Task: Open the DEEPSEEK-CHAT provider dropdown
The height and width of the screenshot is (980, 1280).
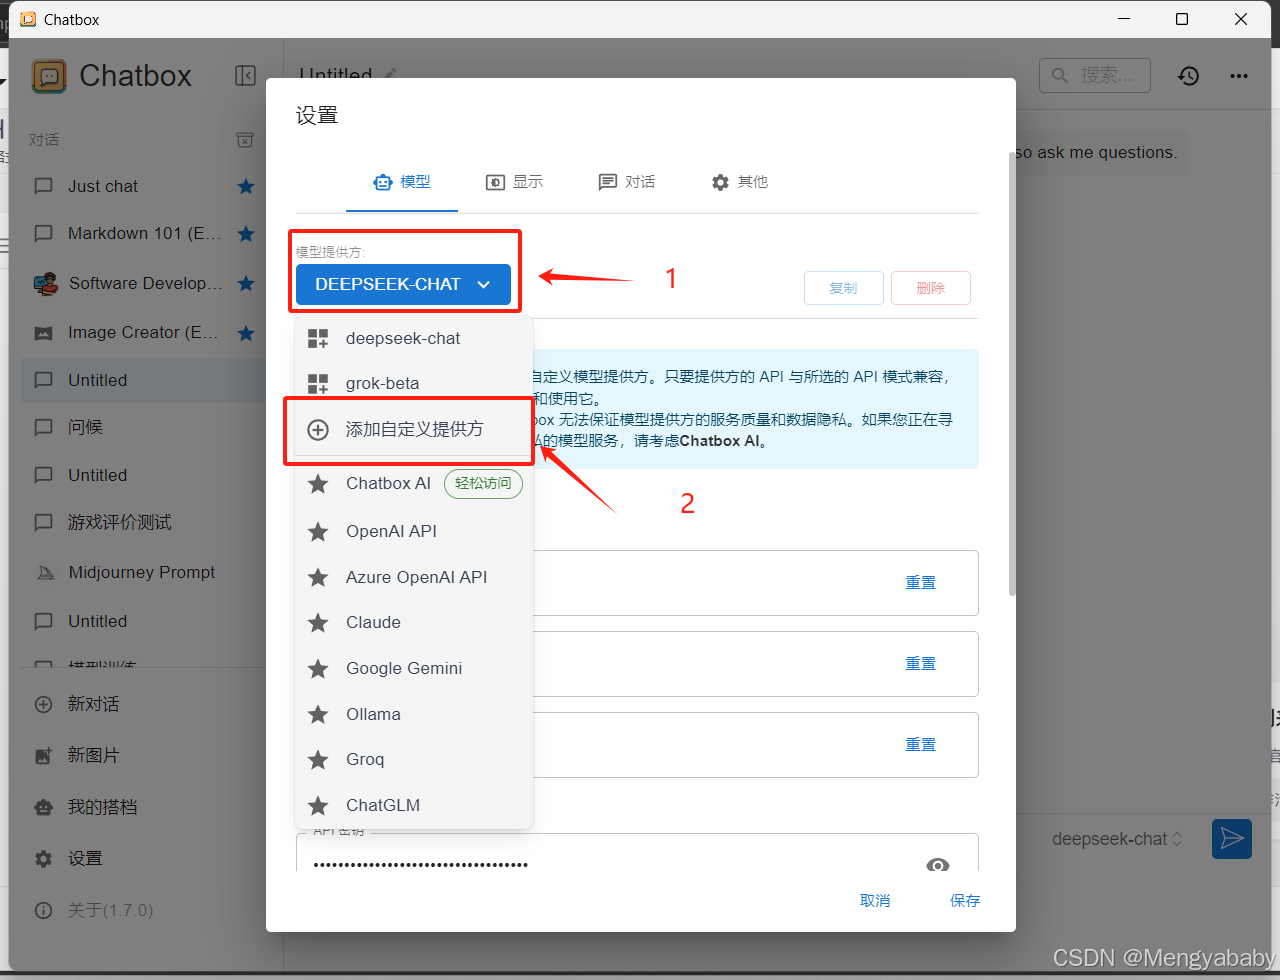Action: click(x=403, y=285)
